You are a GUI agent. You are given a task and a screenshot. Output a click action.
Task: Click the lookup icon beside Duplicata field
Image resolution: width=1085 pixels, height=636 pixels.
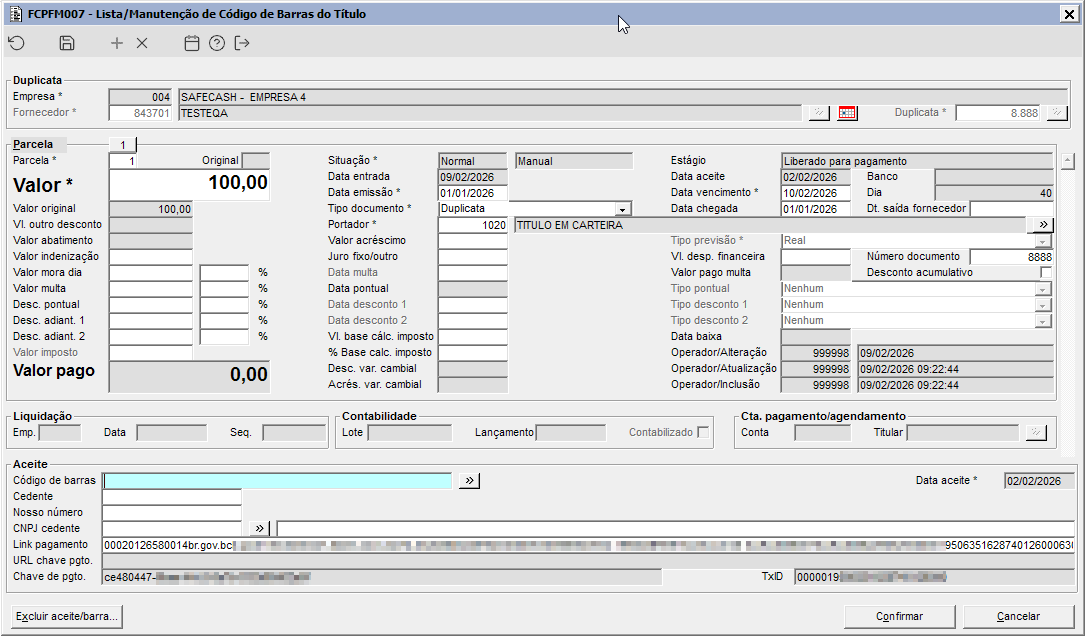(1056, 113)
